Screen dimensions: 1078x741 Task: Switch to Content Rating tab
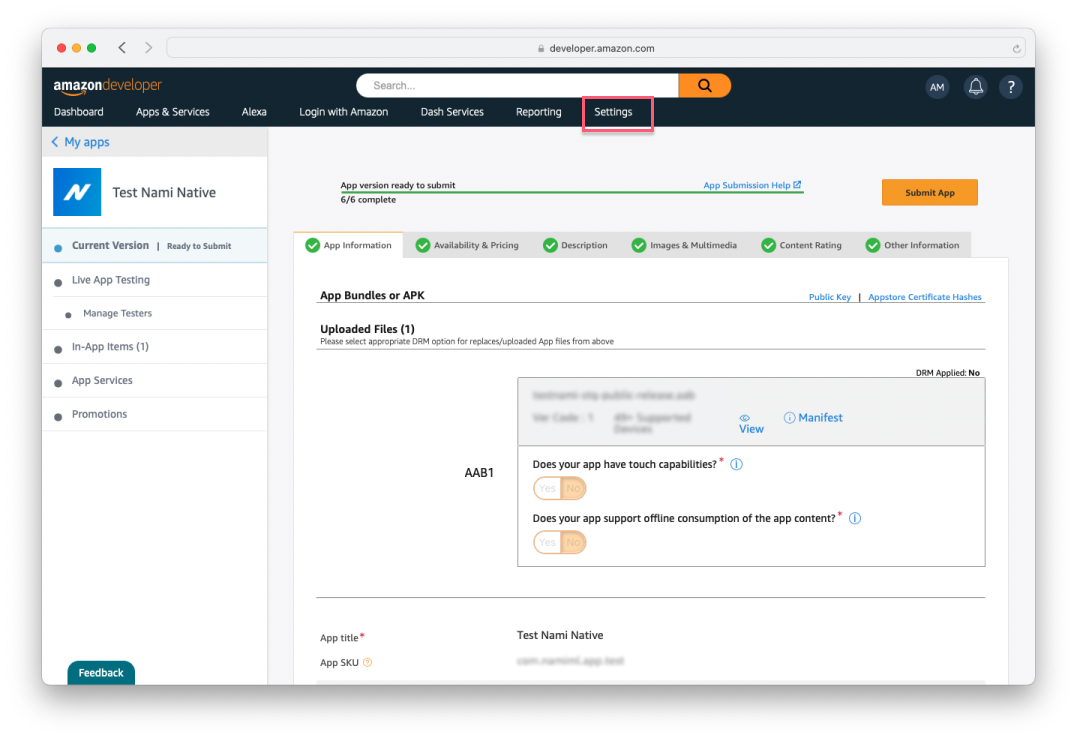[802, 245]
